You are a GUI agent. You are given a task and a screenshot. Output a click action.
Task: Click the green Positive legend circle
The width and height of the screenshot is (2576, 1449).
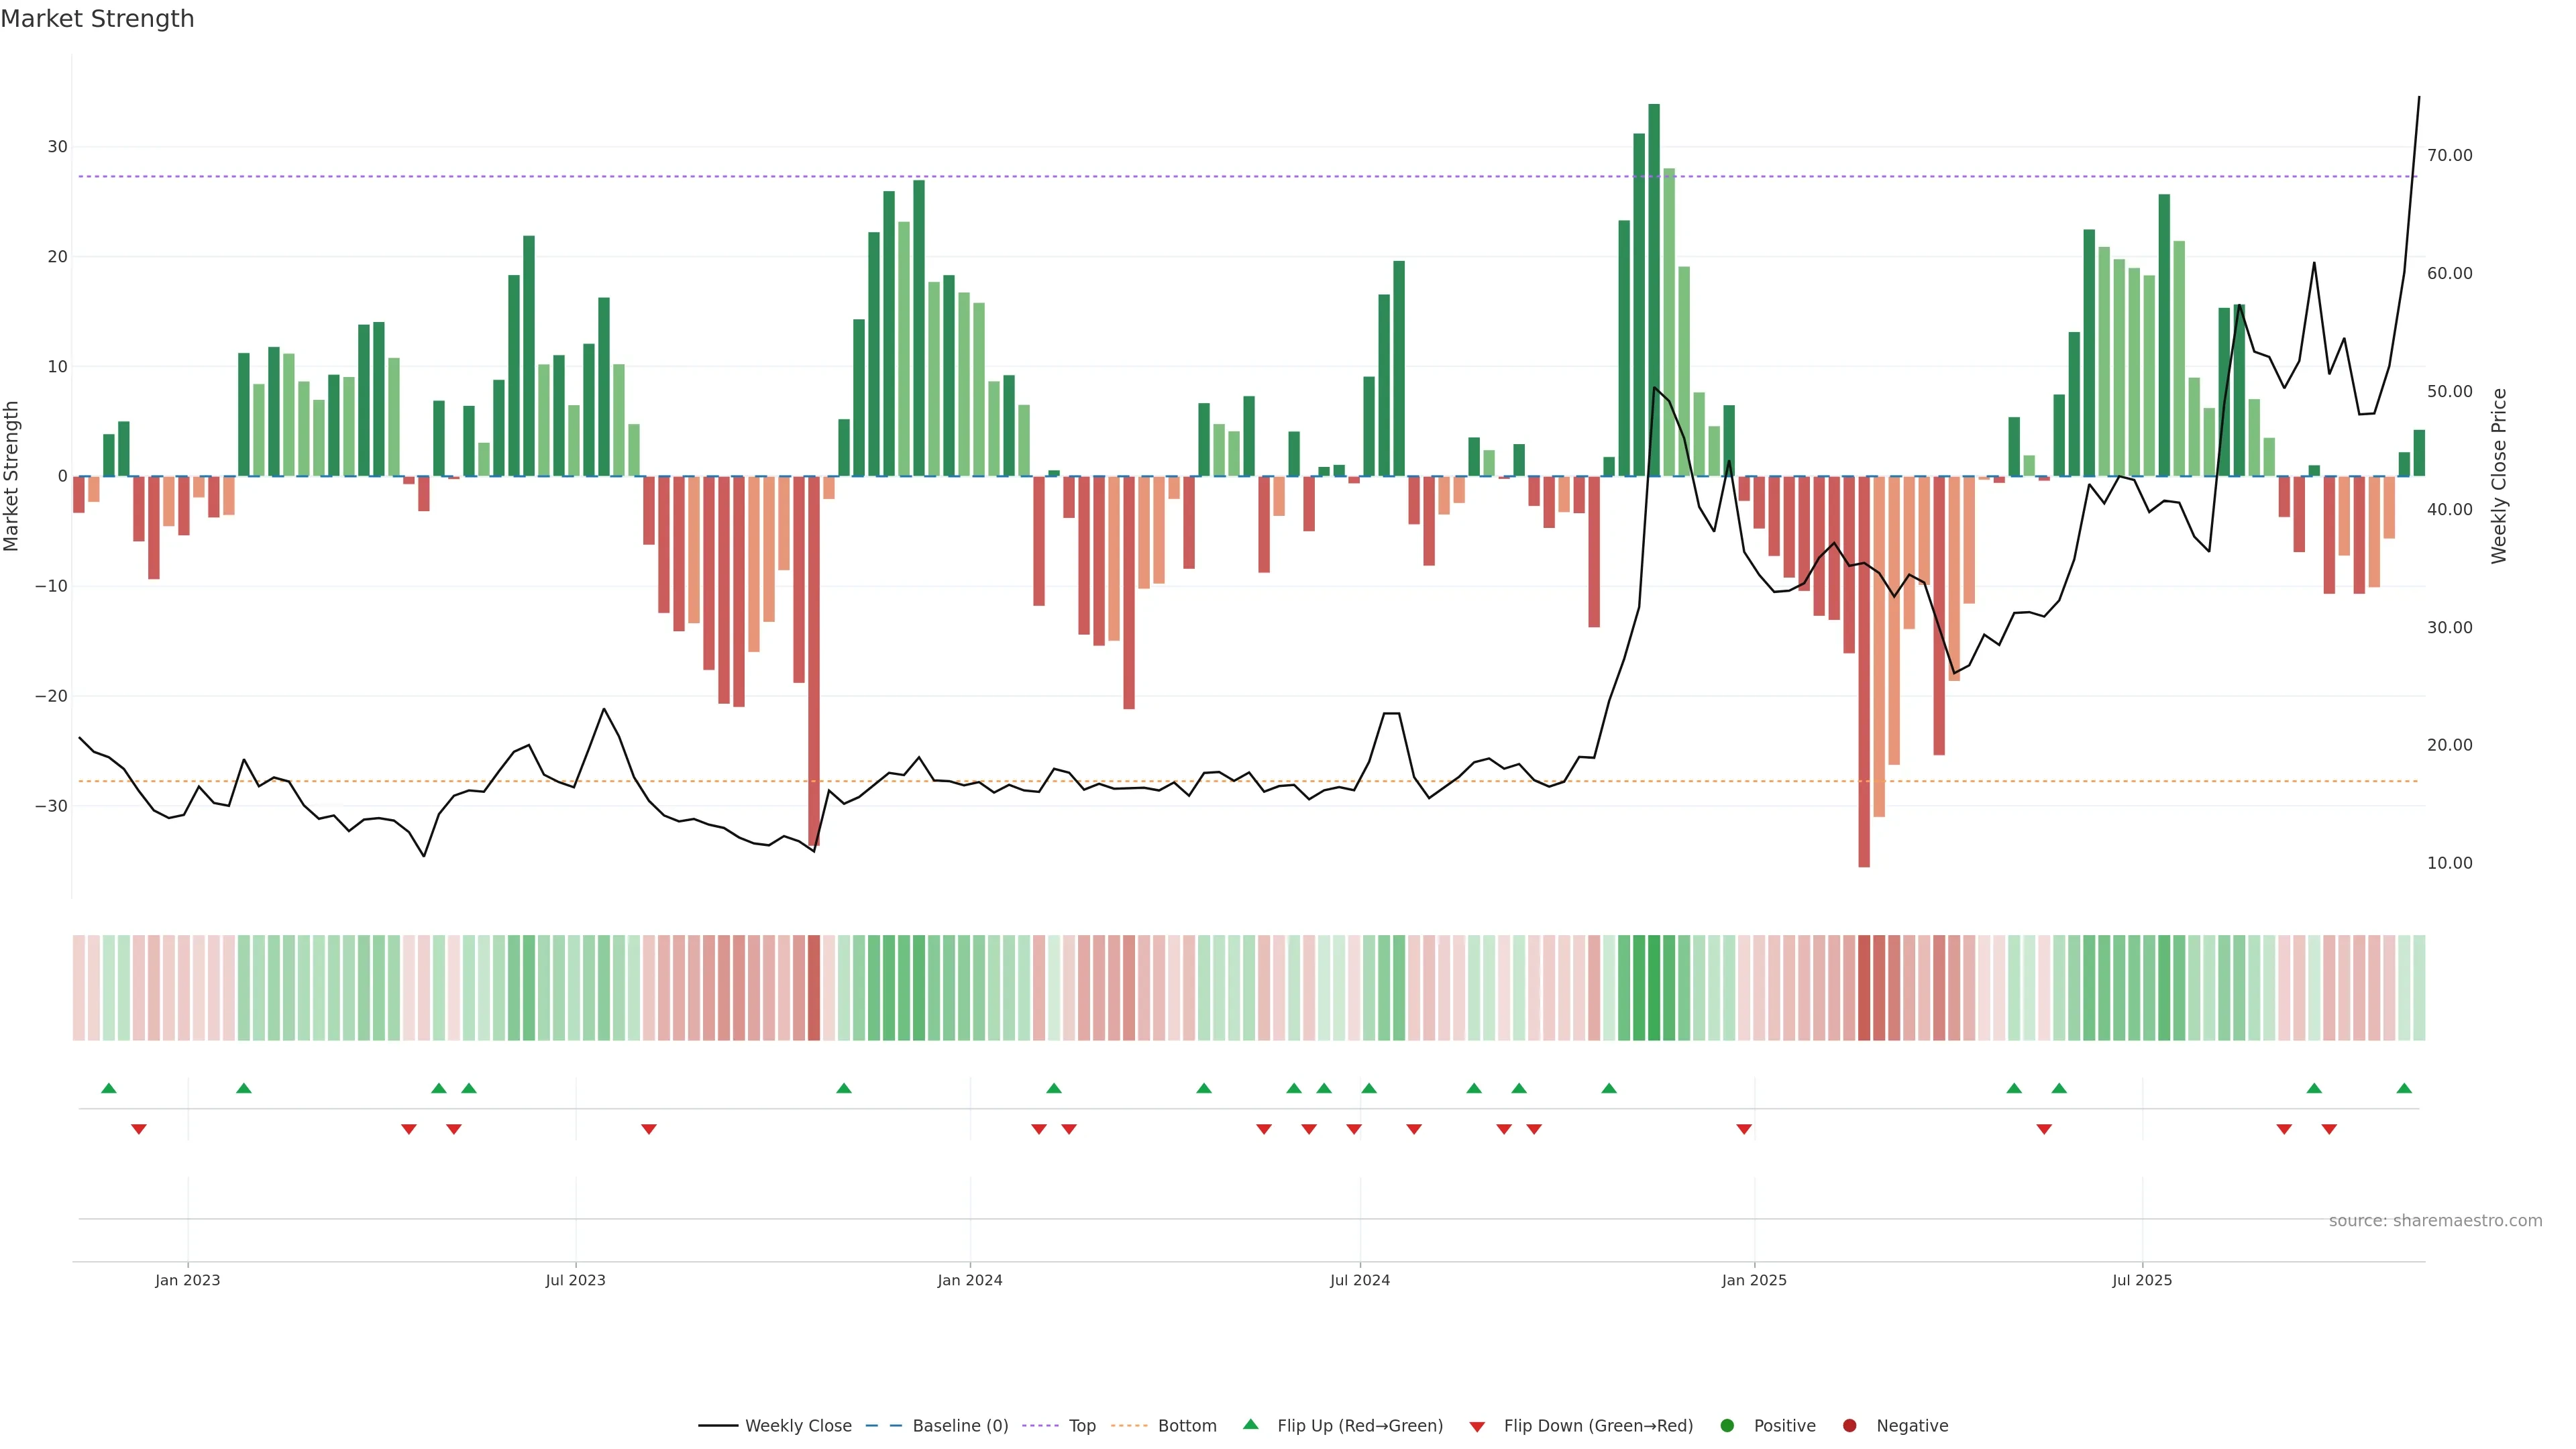click(x=1727, y=1426)
